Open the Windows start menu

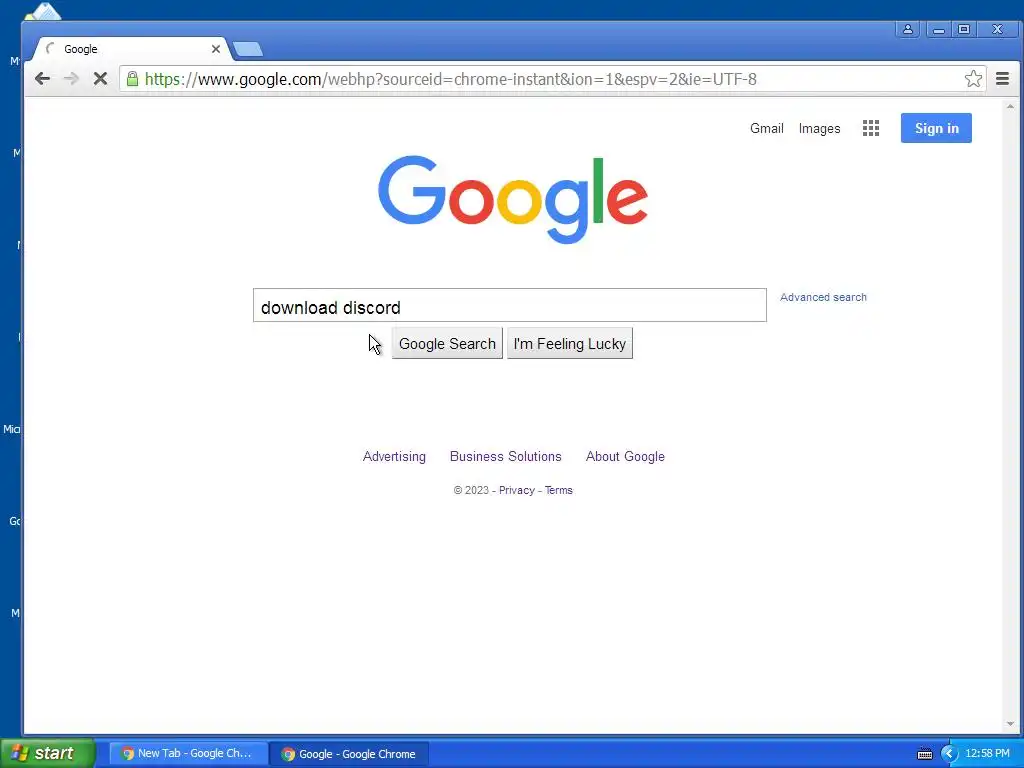click(47, 753)
